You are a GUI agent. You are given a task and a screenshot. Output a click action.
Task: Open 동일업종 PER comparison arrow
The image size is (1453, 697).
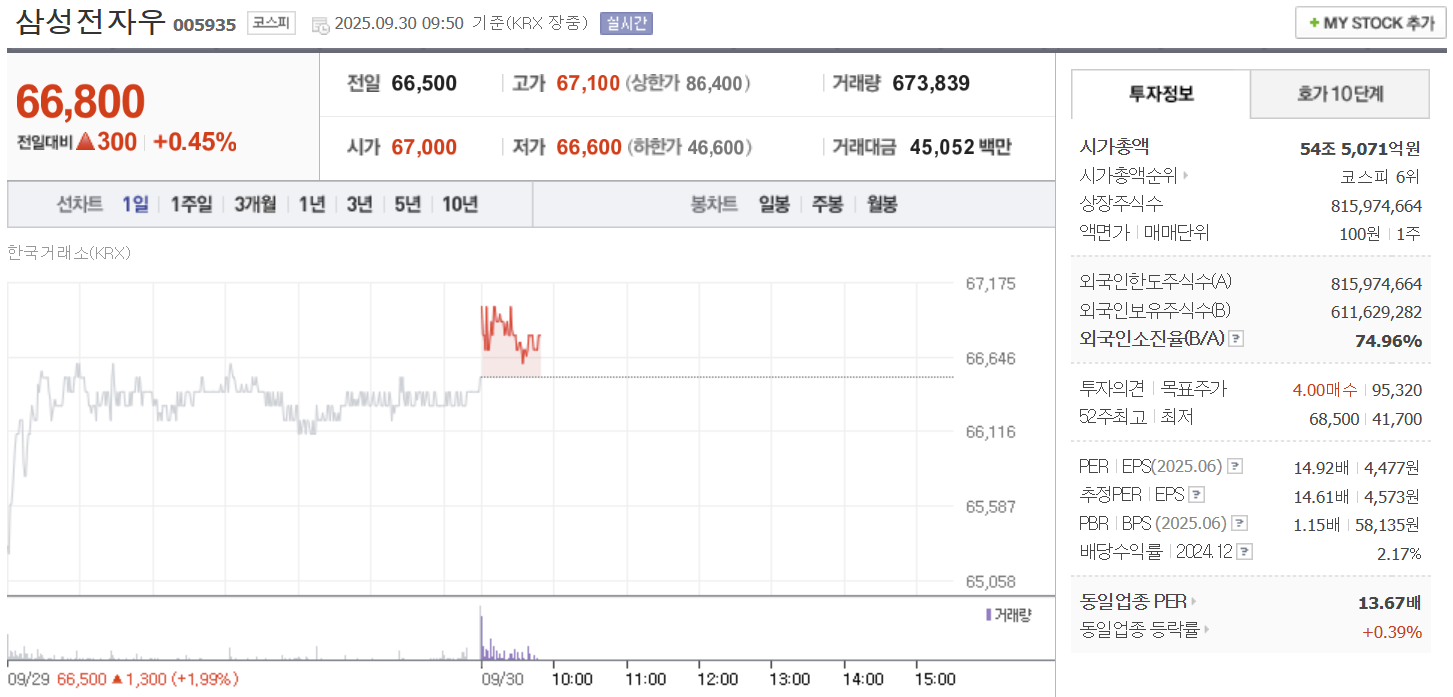[x=1193, y=600]
